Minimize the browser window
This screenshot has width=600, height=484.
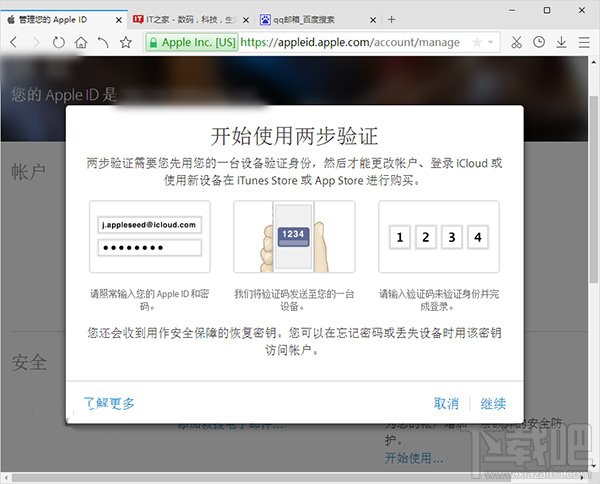(x=512, y=11)
